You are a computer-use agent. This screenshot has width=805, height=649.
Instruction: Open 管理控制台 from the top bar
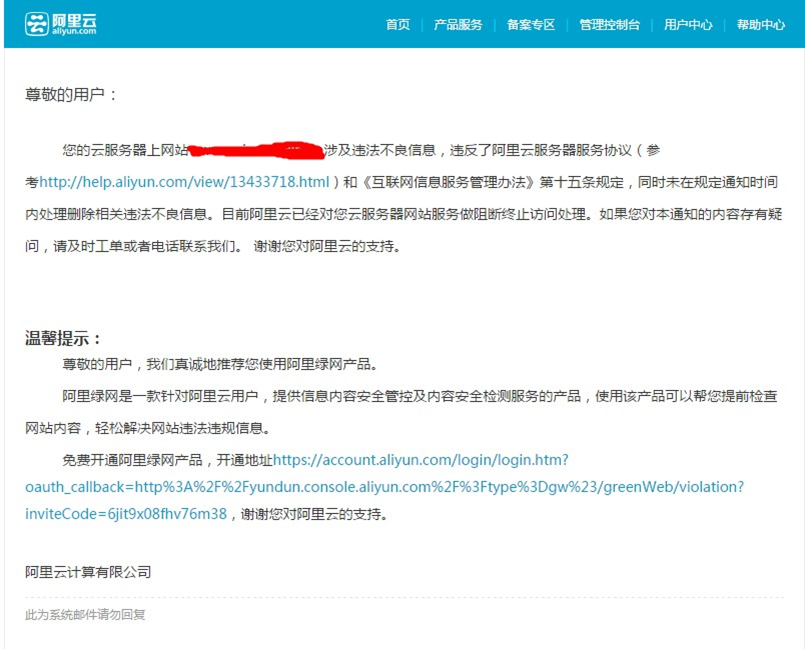click(609, 25)
